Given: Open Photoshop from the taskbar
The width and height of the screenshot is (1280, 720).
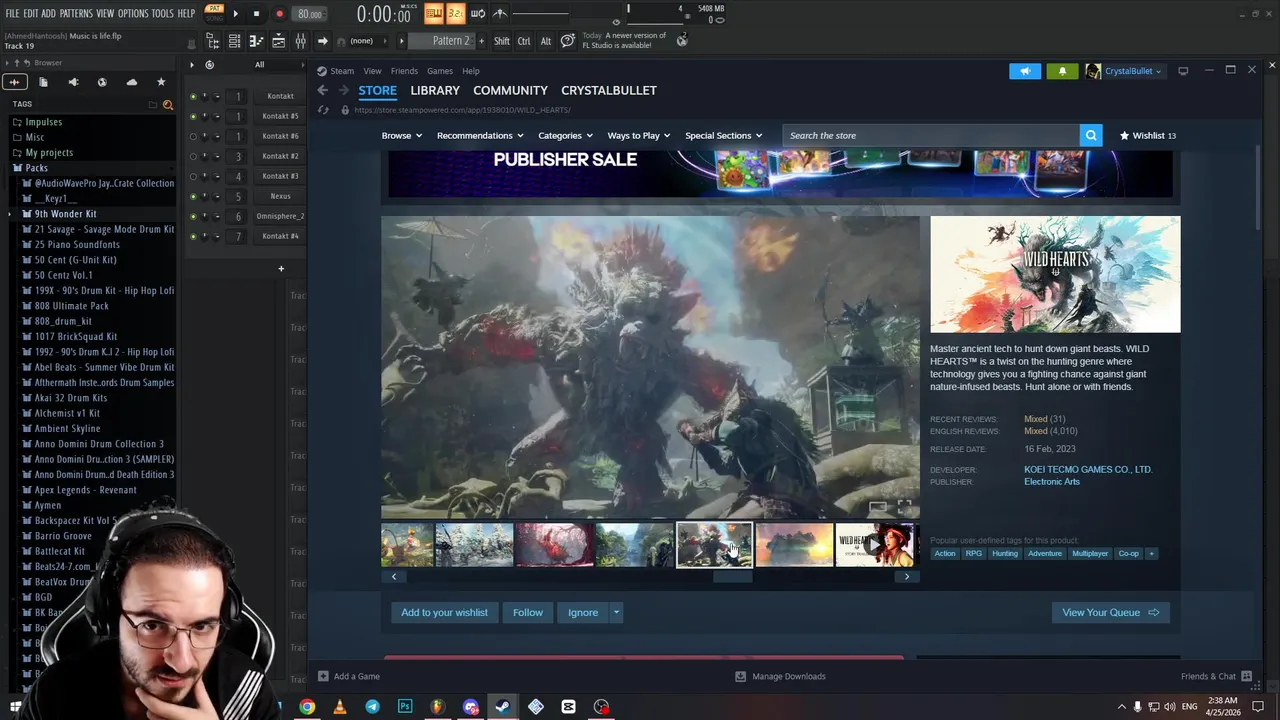Looking at the screenshot, I should click(x=405, y=707).
